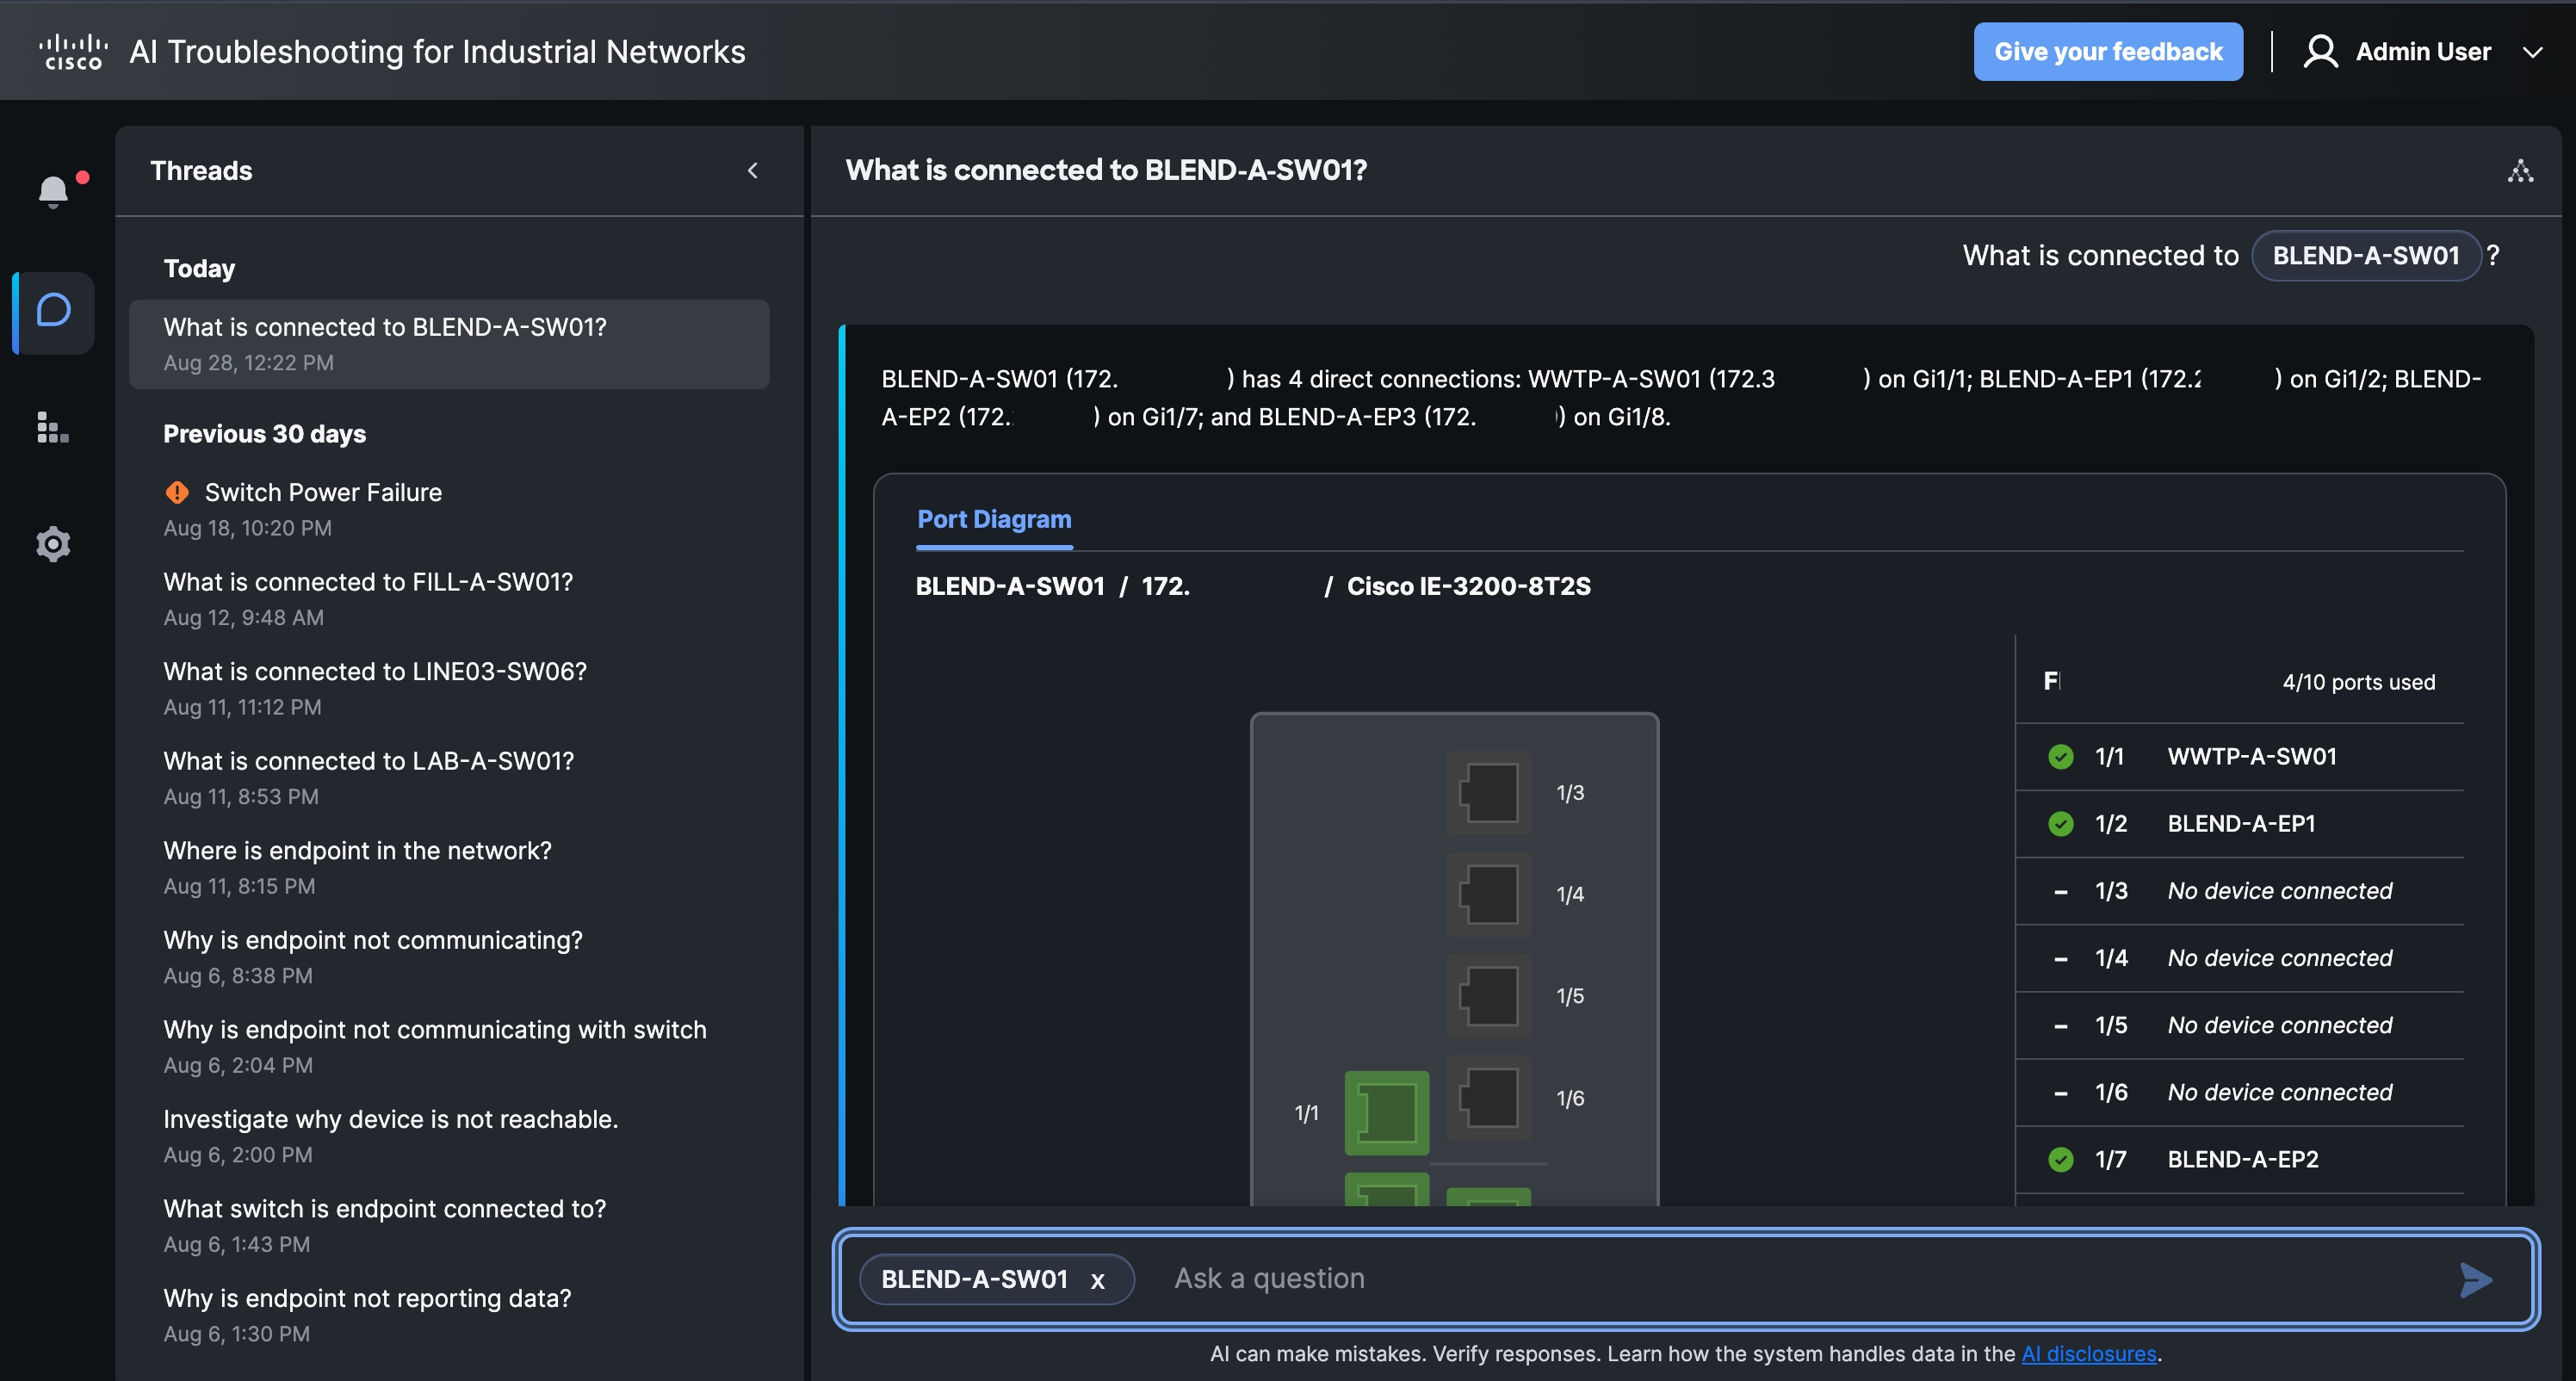Click the '4/10 ports used' label
2576x1381 pixels.
(x=2358, y=682)
